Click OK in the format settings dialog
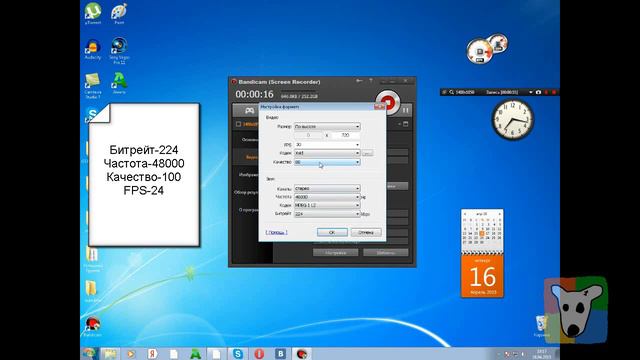 (x=332, y=232)
